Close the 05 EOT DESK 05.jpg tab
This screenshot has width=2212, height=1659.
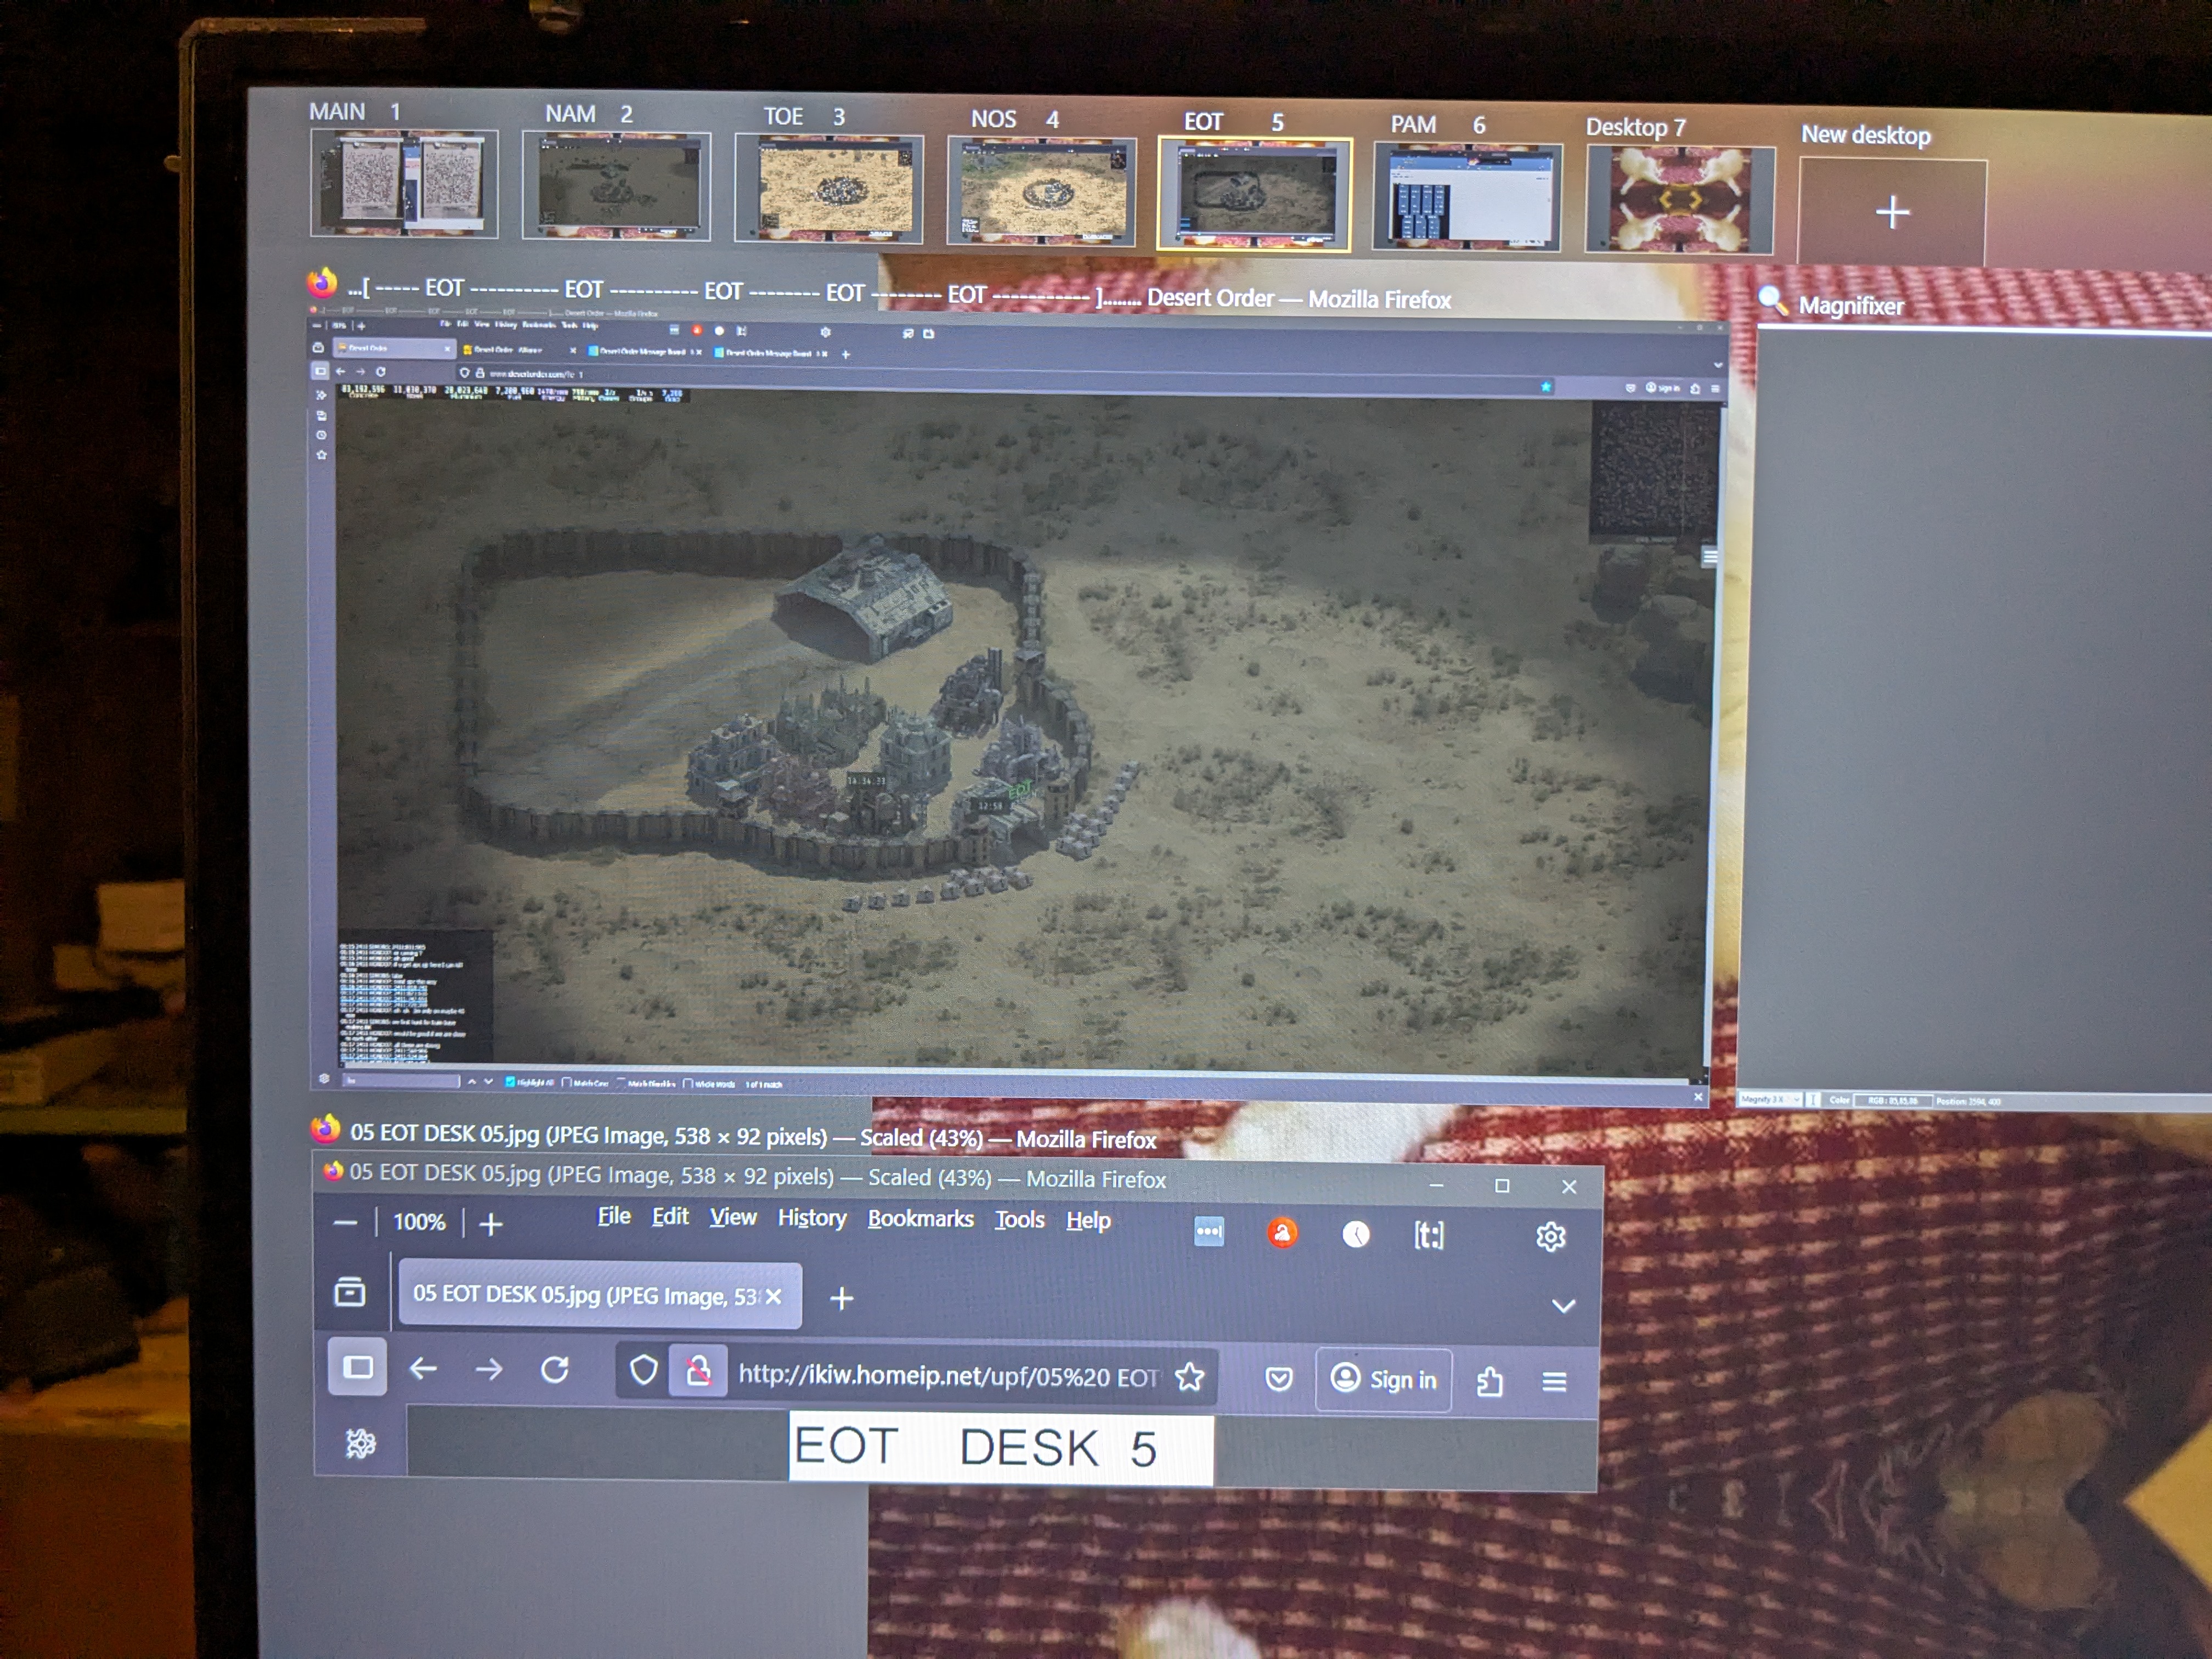tap(773, 1297)
